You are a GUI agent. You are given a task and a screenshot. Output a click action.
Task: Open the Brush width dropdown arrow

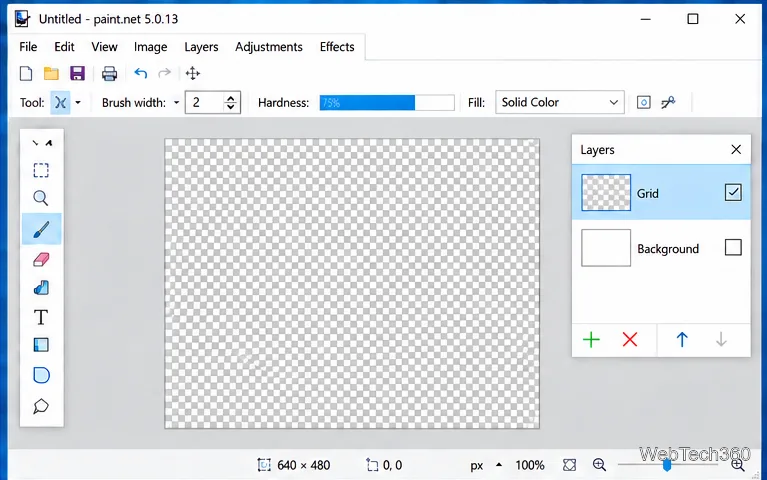[x=176, y=103]
